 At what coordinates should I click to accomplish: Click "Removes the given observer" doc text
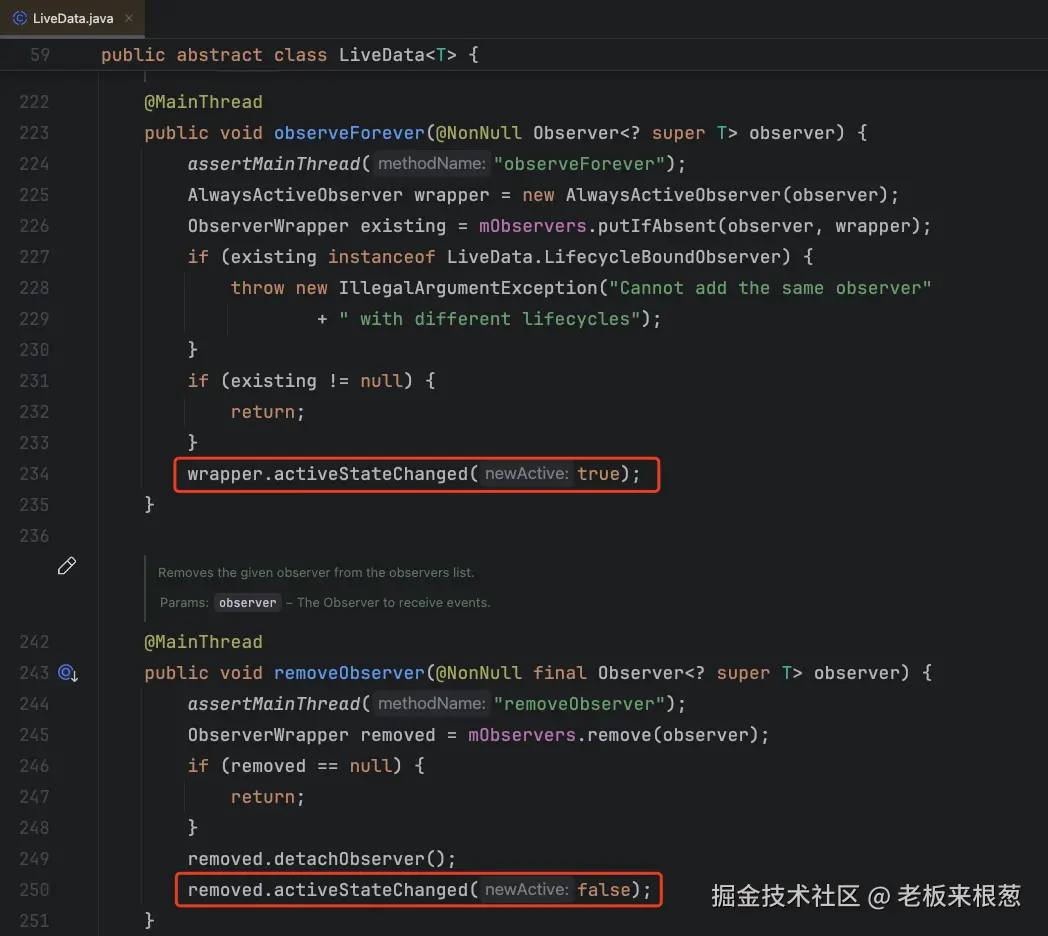click(316, 572)
